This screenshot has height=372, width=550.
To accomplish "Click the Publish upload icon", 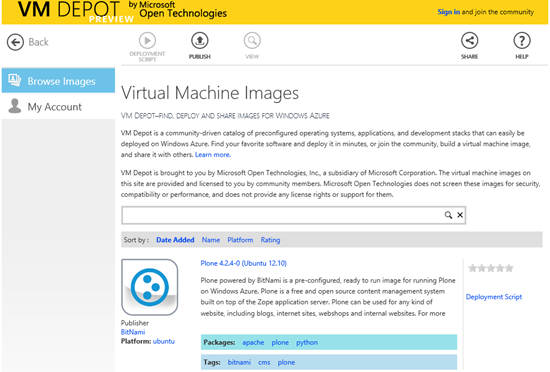I will [200, 41].
